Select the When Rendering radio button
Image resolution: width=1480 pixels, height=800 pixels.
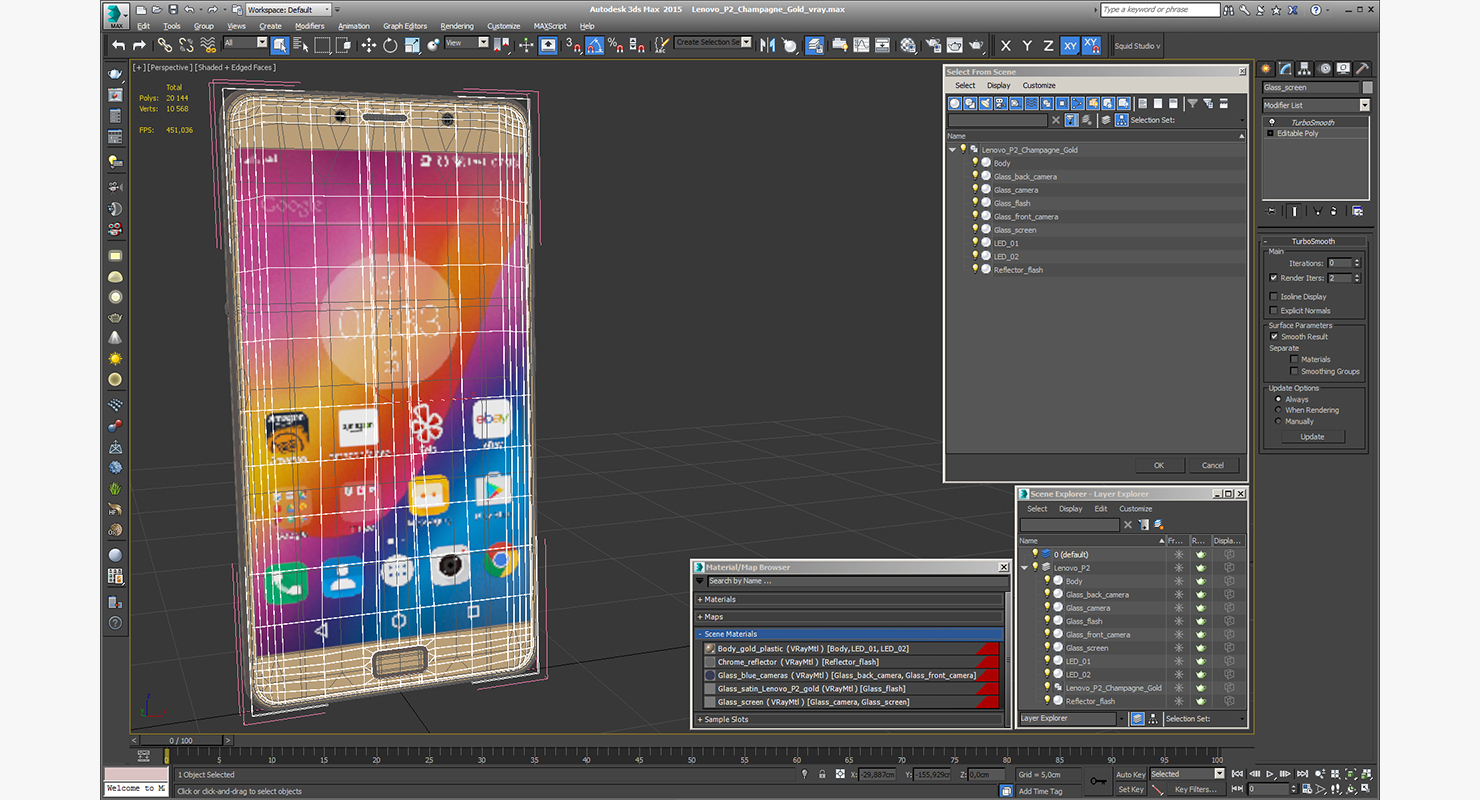(1278, 410)
